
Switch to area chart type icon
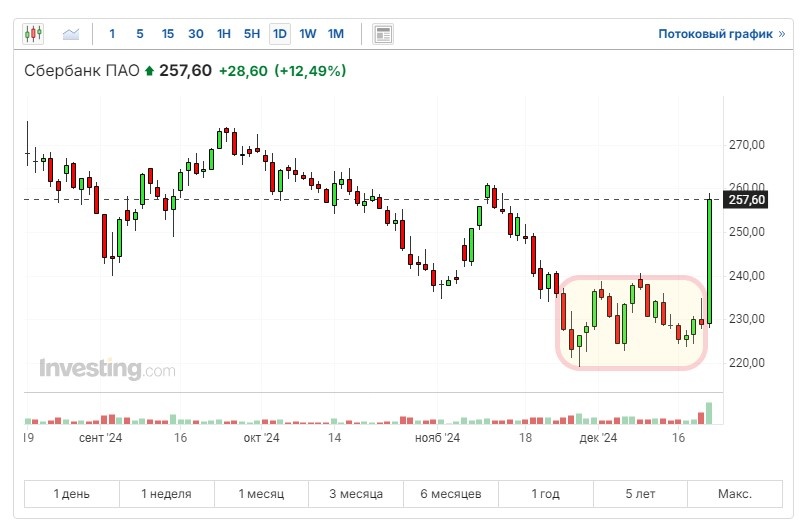point(71,34)
